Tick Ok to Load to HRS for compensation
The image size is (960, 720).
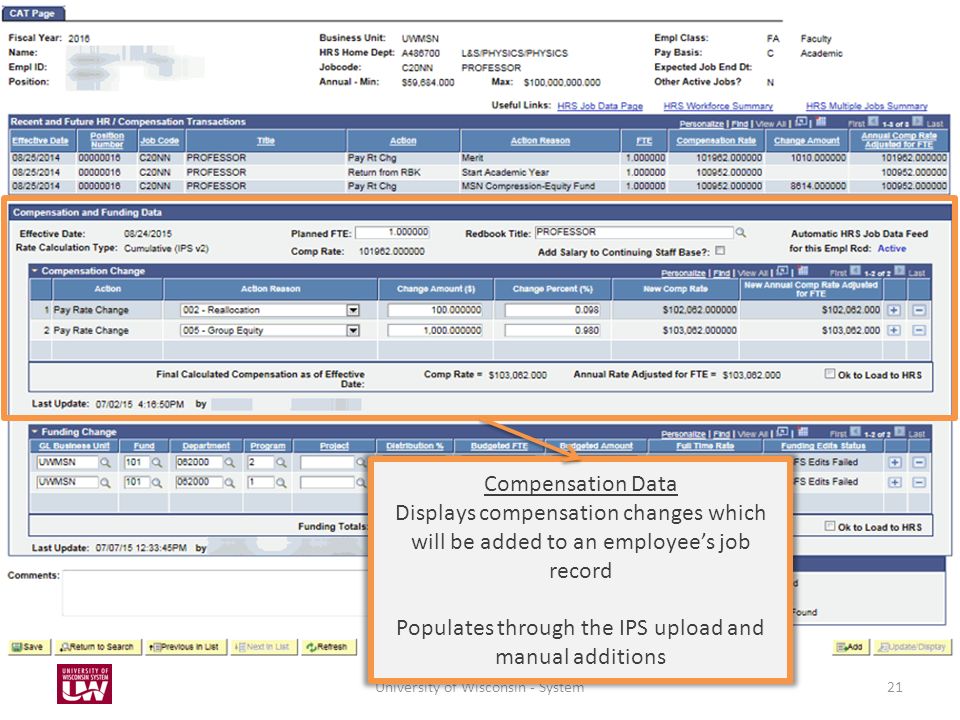[x=830, y=373]
